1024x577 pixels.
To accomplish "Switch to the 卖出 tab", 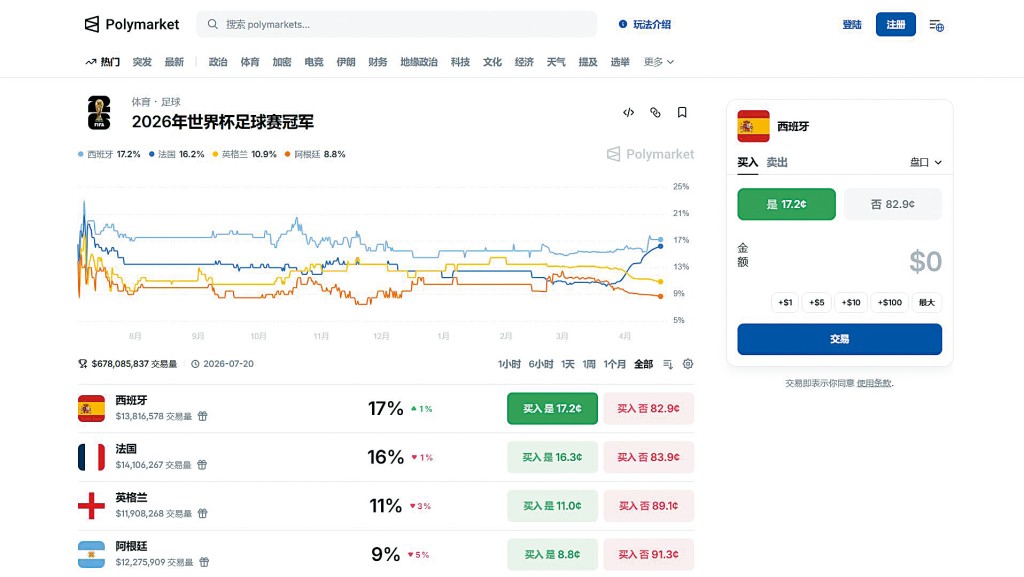I will pyautogui.click(x=776, y=162).
